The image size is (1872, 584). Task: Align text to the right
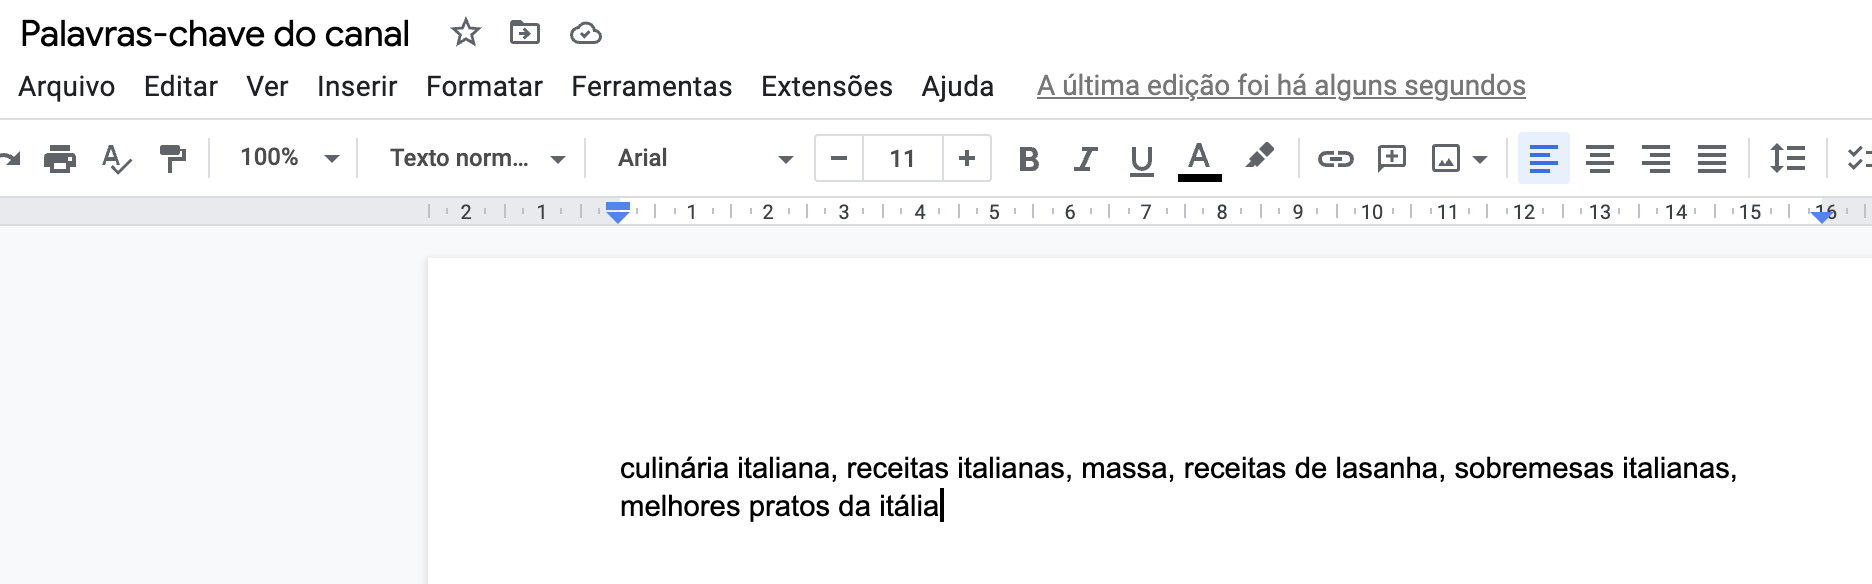1656,158
